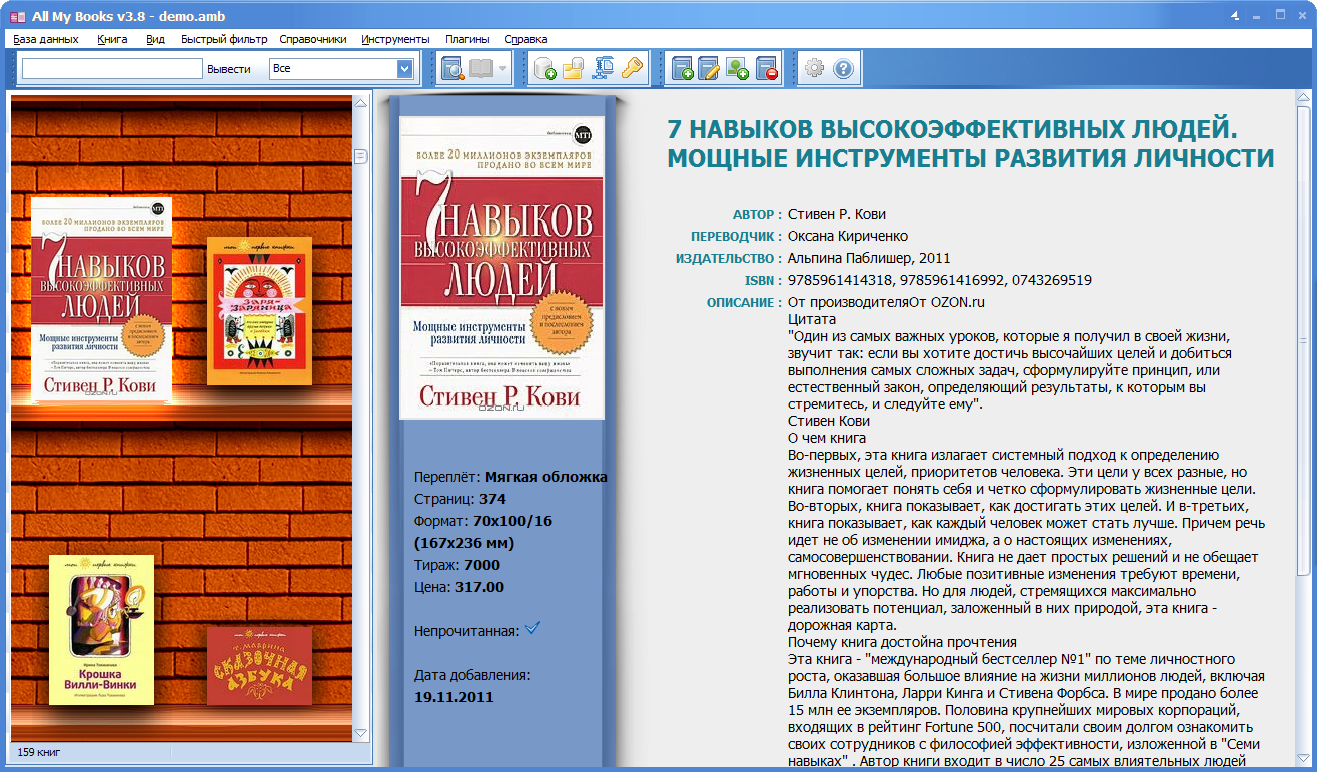Screen dimensions: 1317x772
Task: Click the book title heading "7 навыков высокоэффективных людей"
Action: click(970, 144)
